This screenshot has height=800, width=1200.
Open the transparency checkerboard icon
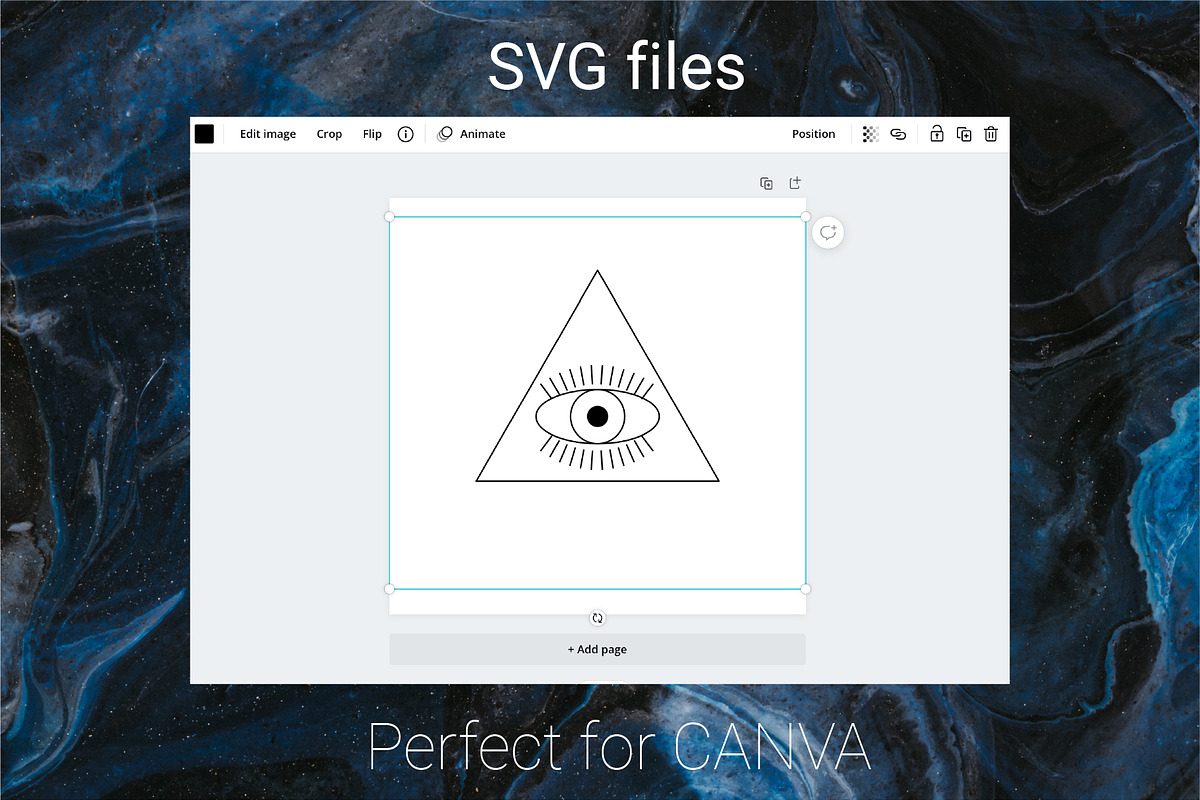pos(871,134)
